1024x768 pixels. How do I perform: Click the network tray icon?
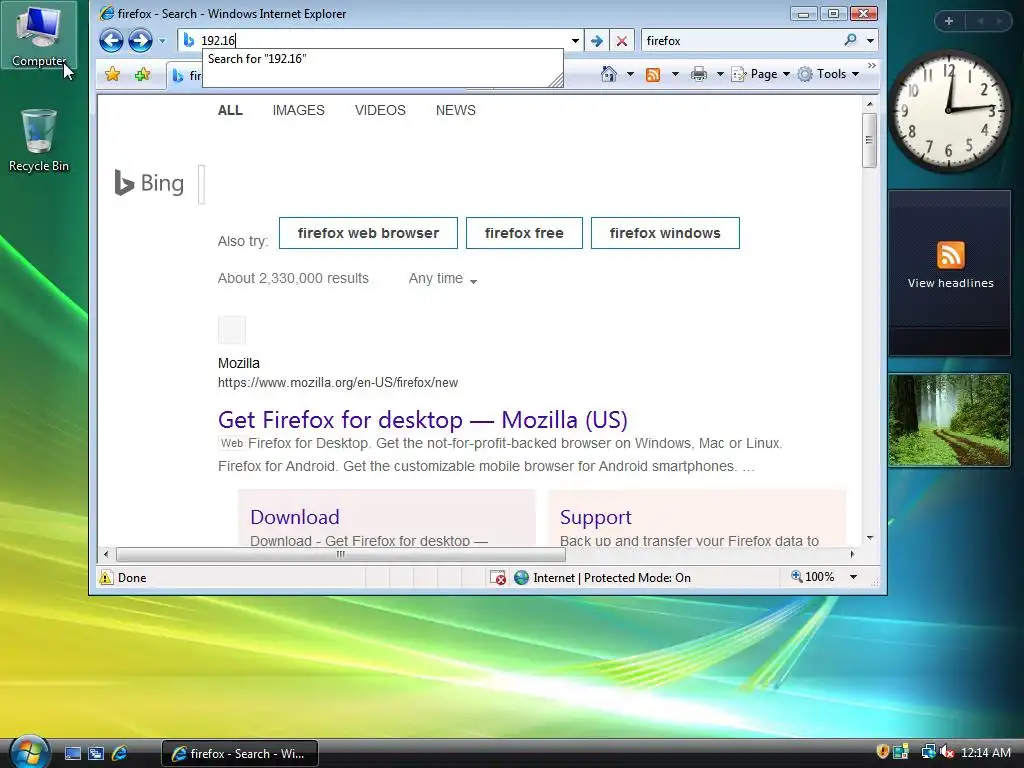coord(927,752)
